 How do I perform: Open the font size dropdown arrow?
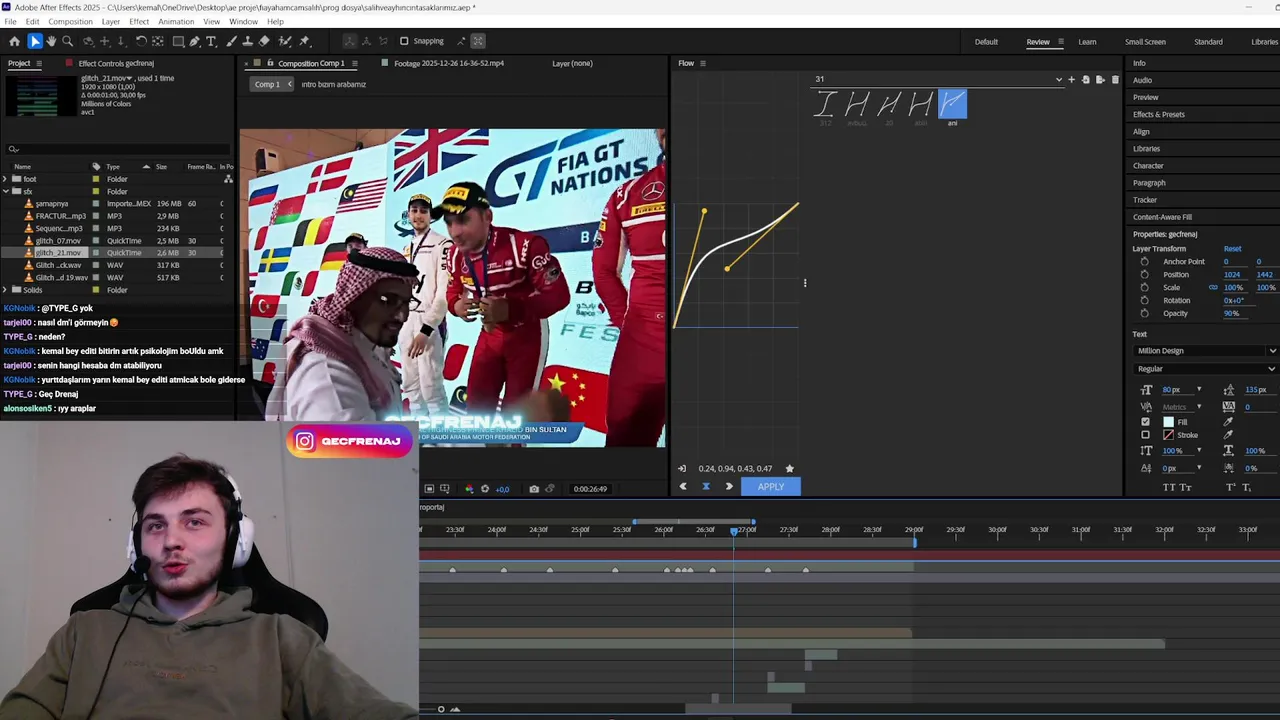tap(1199, 390)
